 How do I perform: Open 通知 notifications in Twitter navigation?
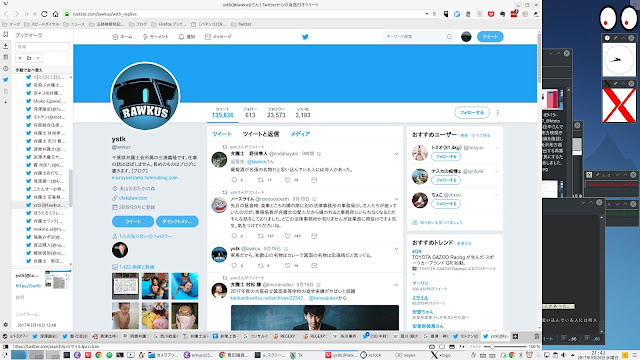[187, 37]
